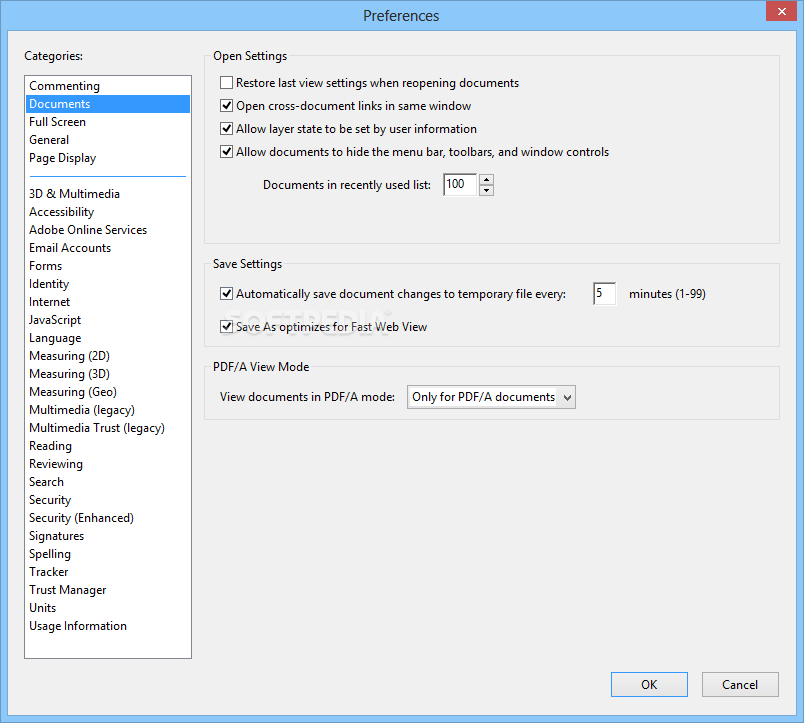Viewport: 804px width, 723px height.
Task: Decrease recently used list count with down arrow
Action: pos(487,190)
